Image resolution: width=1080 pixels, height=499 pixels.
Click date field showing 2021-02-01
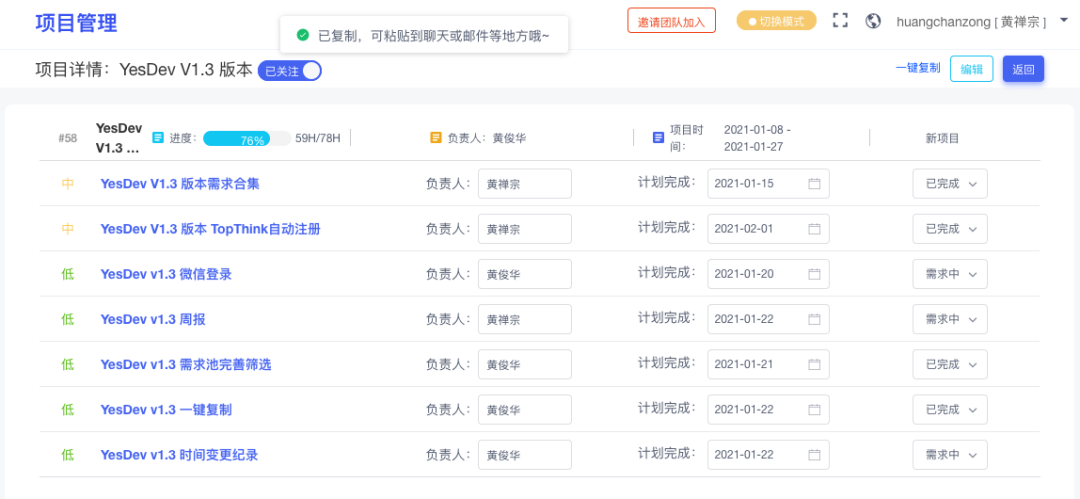pyautogui.click(x=768, y=229)
